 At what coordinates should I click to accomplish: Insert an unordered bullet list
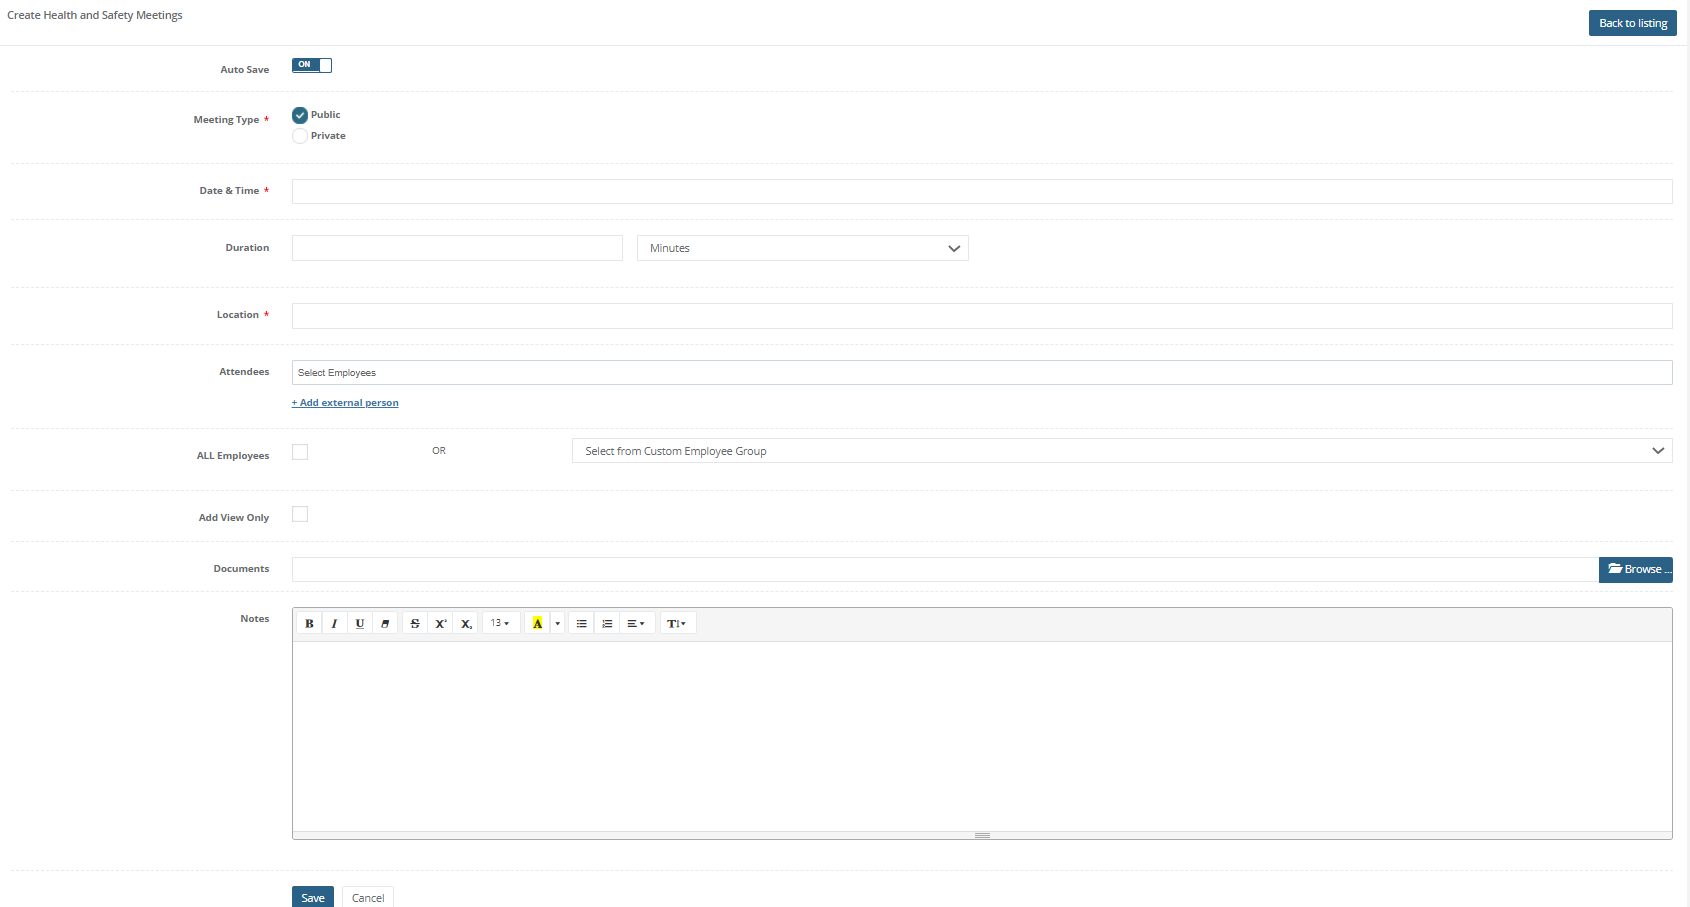581,623
